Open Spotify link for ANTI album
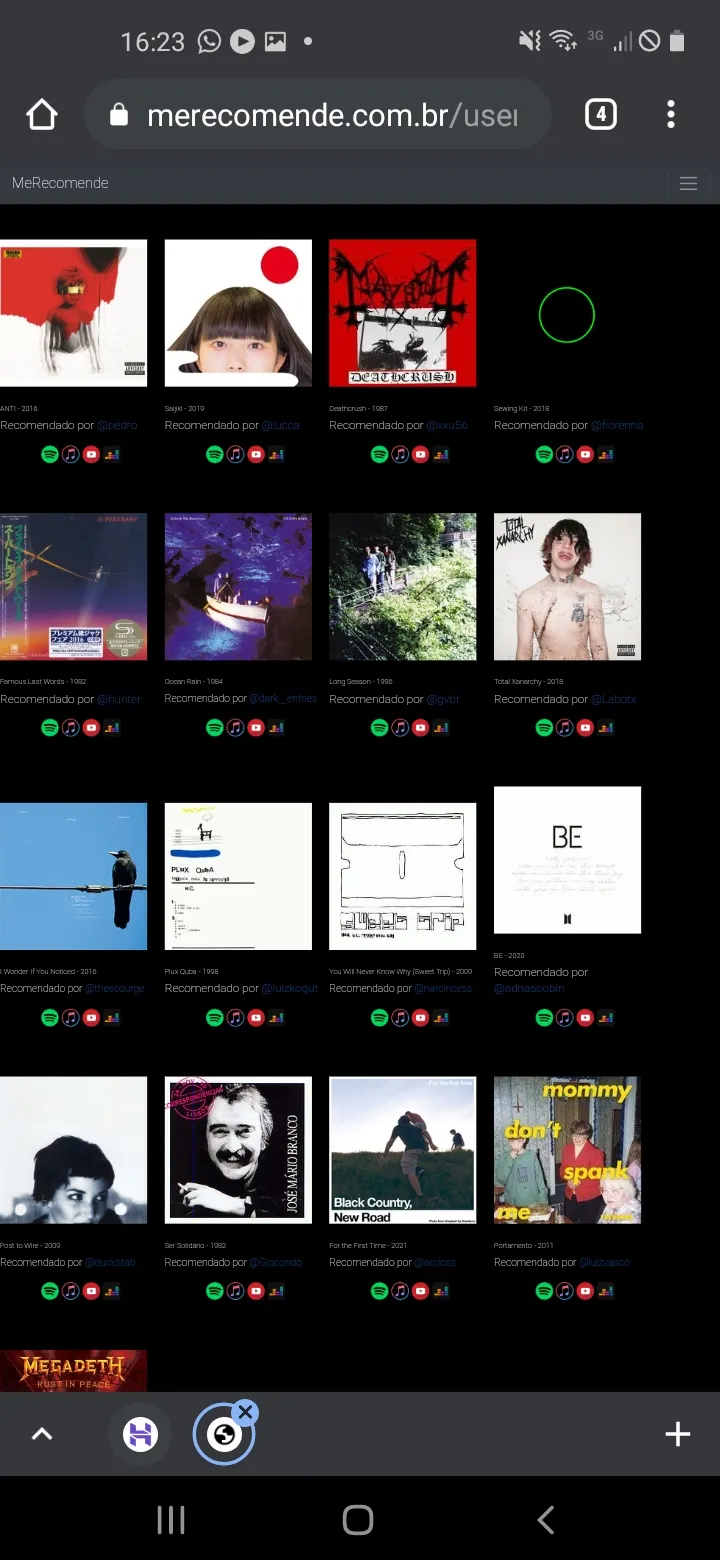Image resolution: width=720 pixels, height=1560 pixels. (50, 454)
